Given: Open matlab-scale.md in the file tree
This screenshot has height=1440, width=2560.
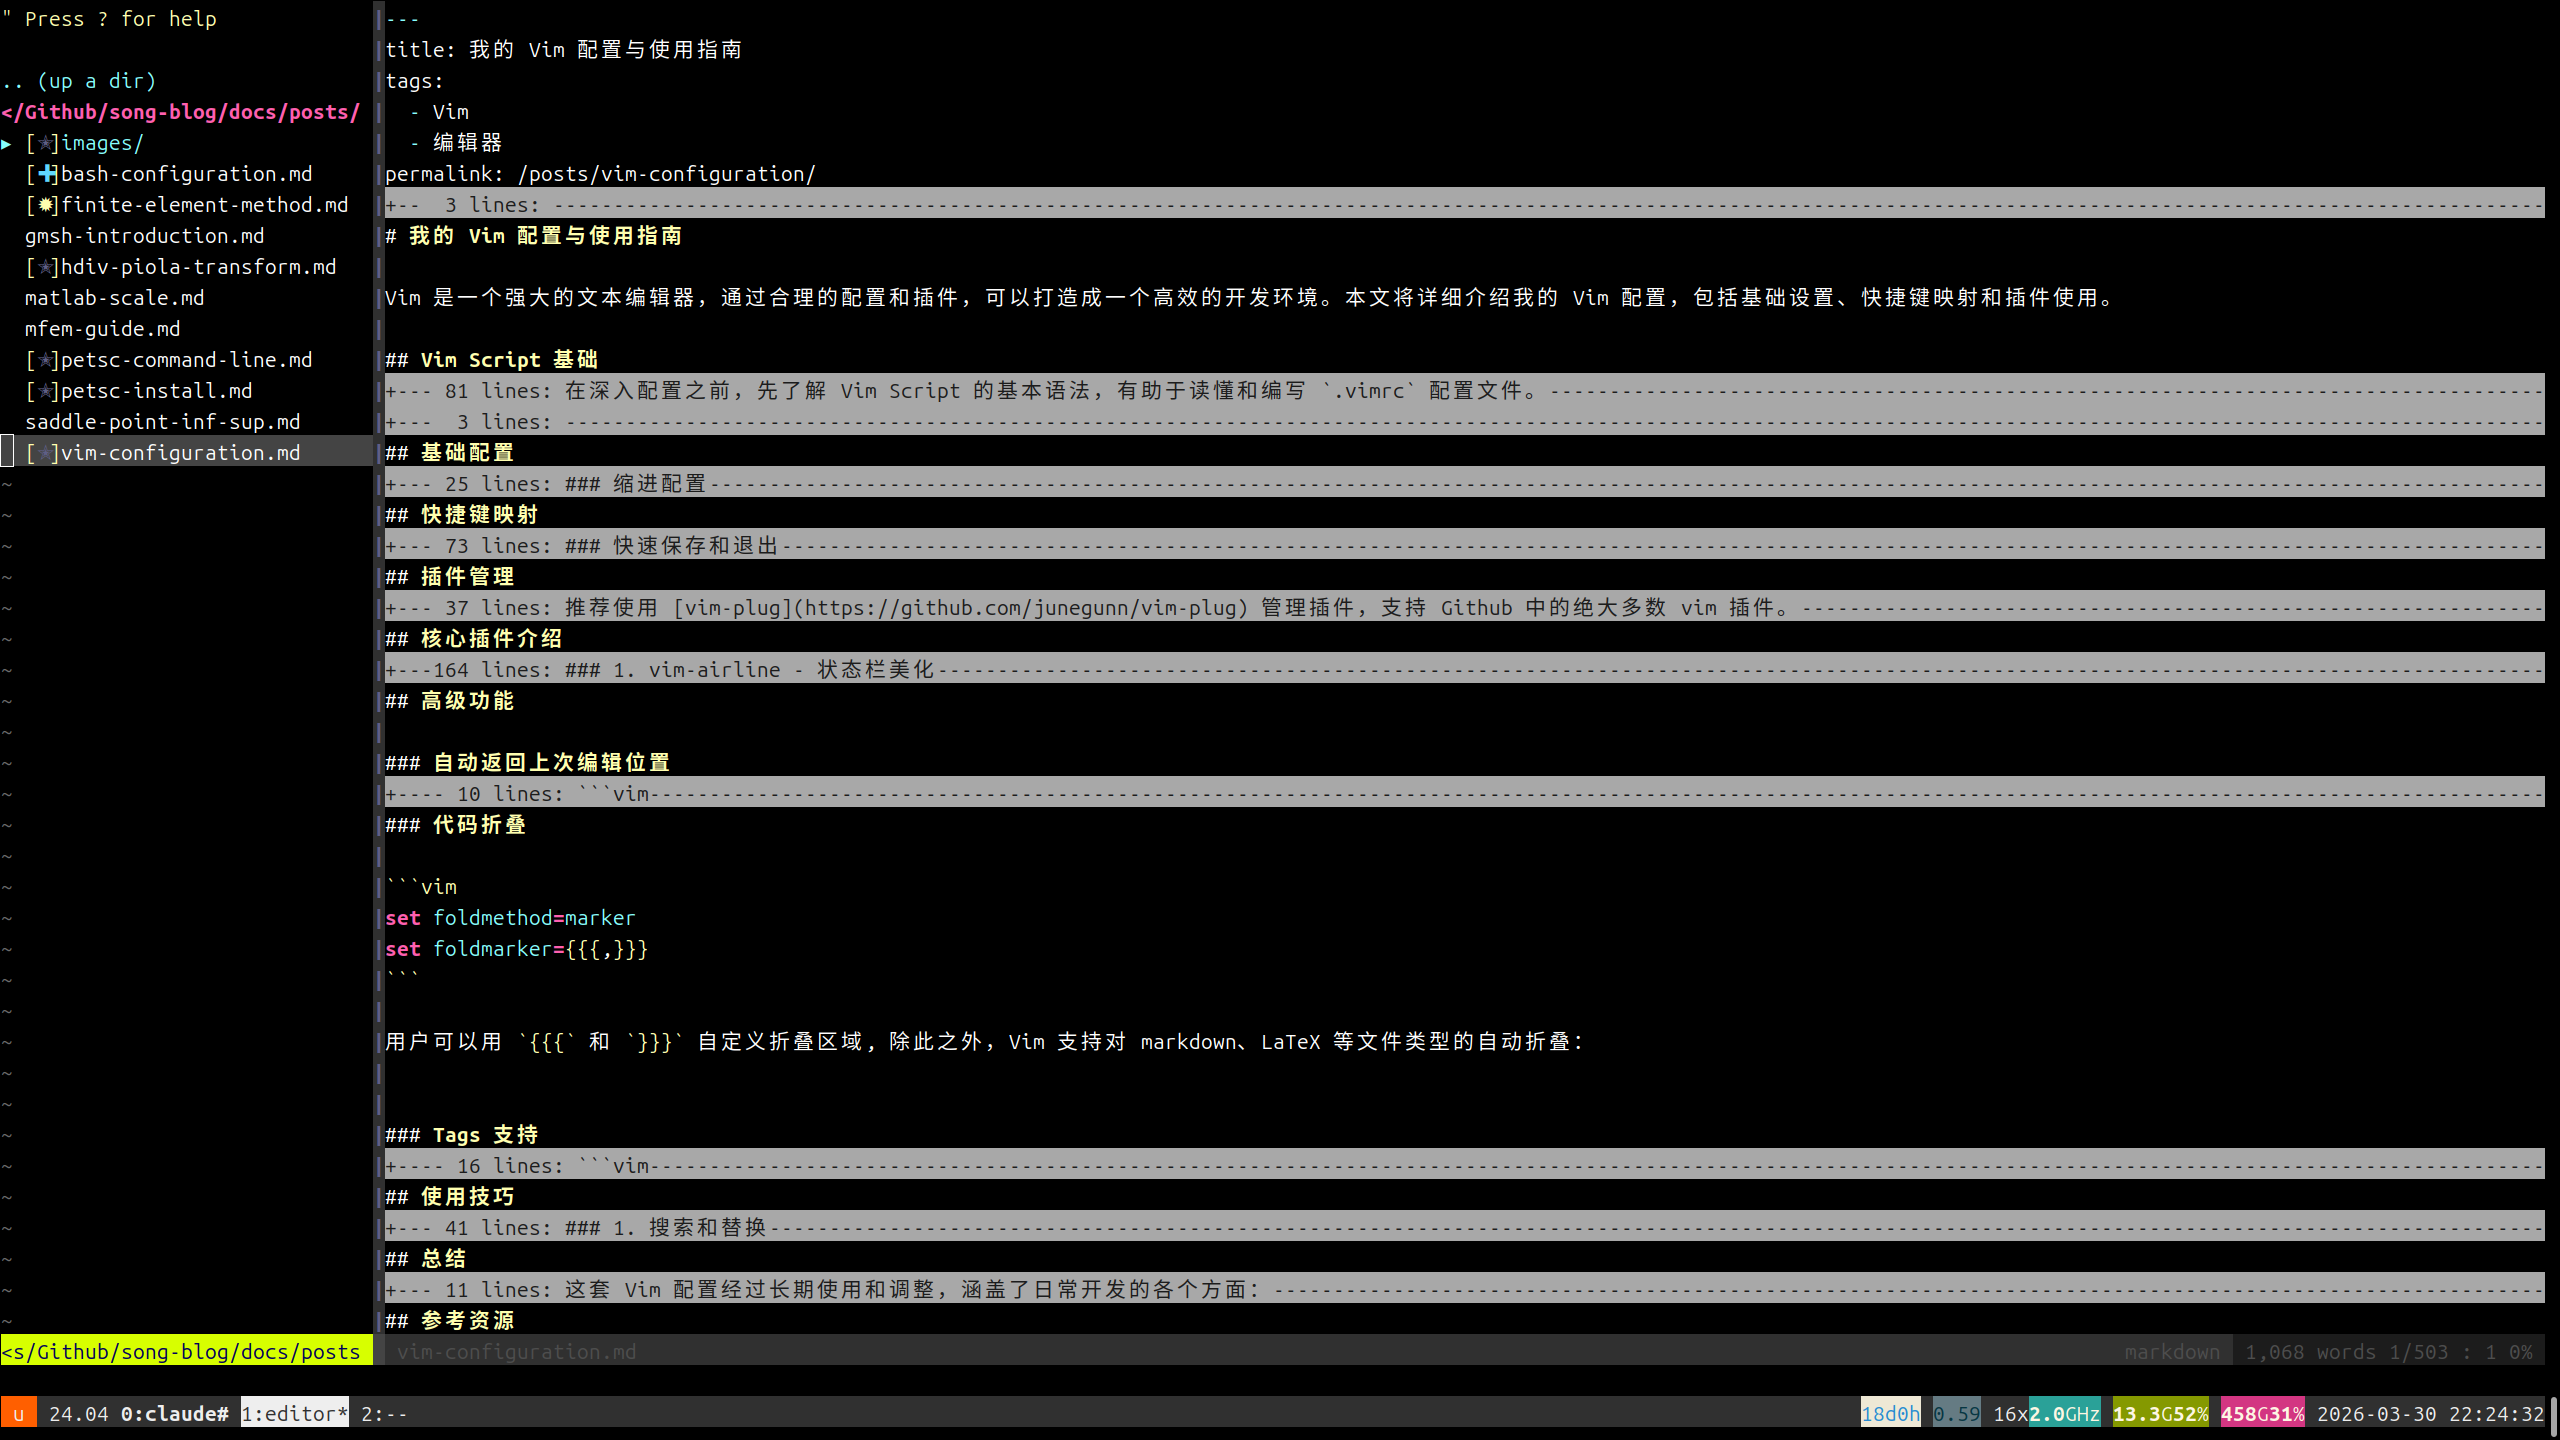Looking at the screenshot, I should (114, 298).
